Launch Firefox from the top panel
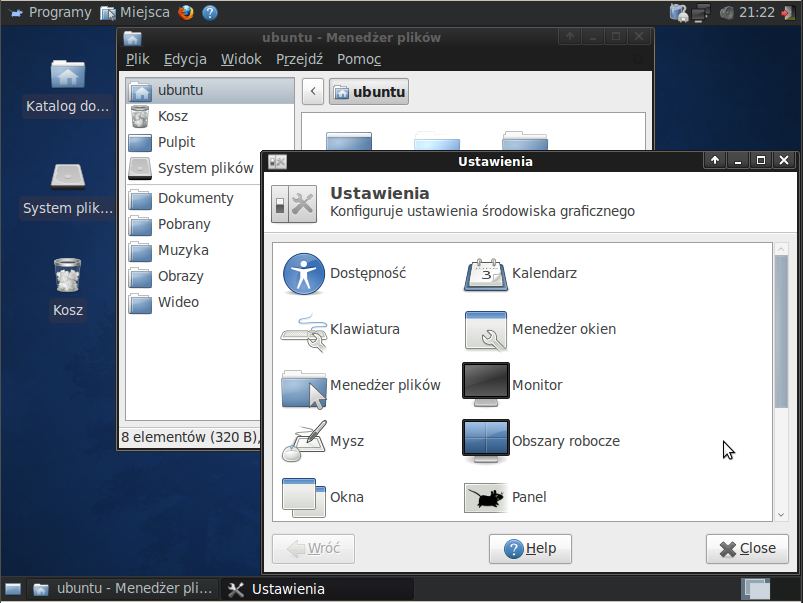803x603 pixels. click(186, 13)
